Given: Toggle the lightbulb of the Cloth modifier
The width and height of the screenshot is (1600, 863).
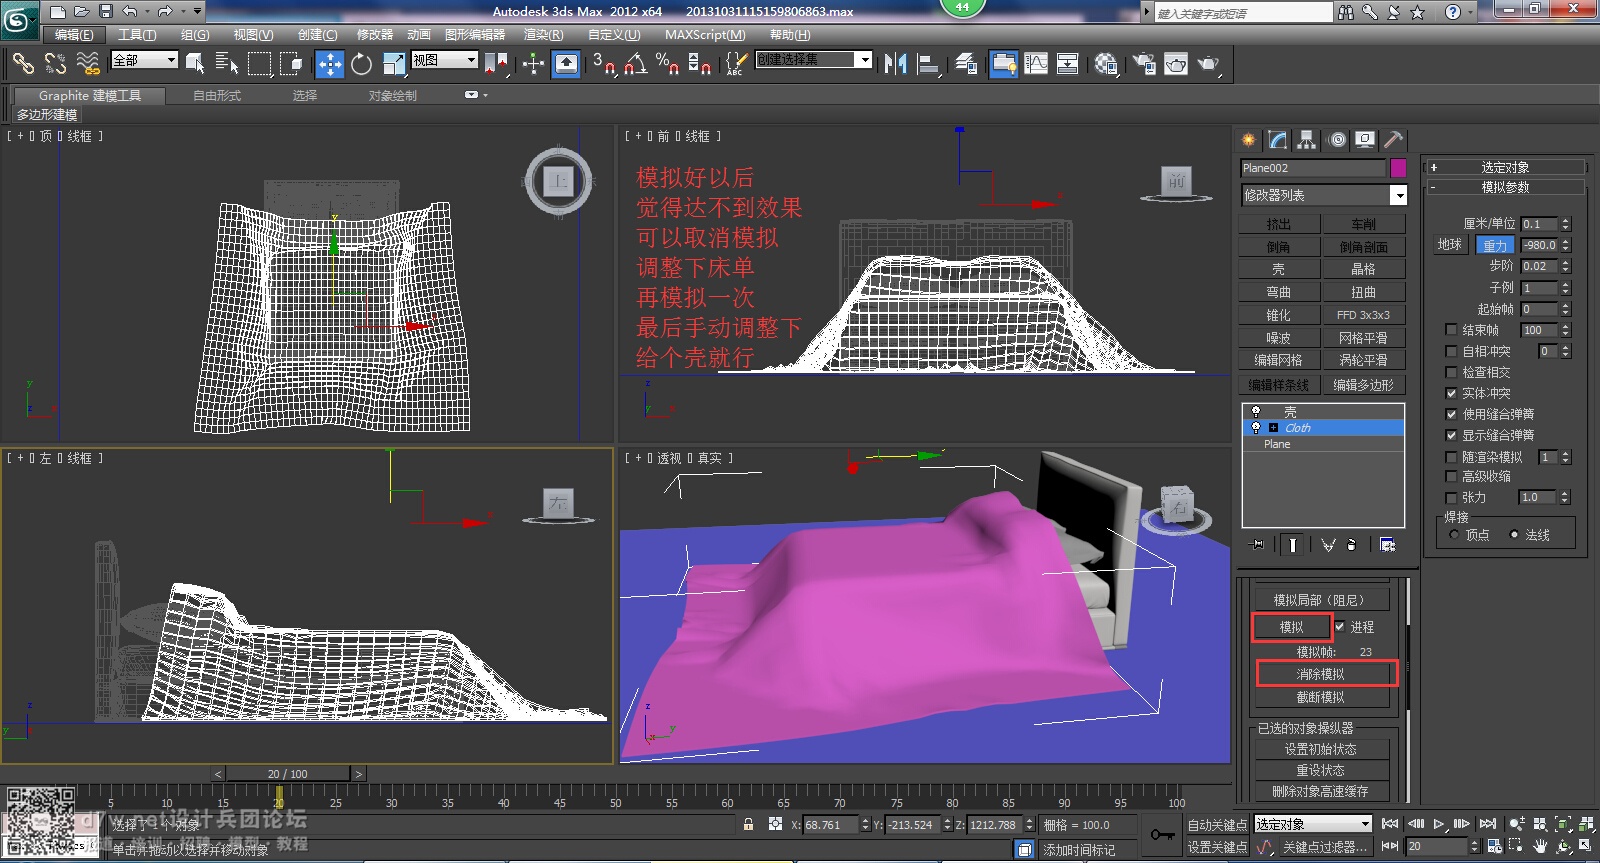Looking at the screenshot, I should click(x=1256, y=428).
